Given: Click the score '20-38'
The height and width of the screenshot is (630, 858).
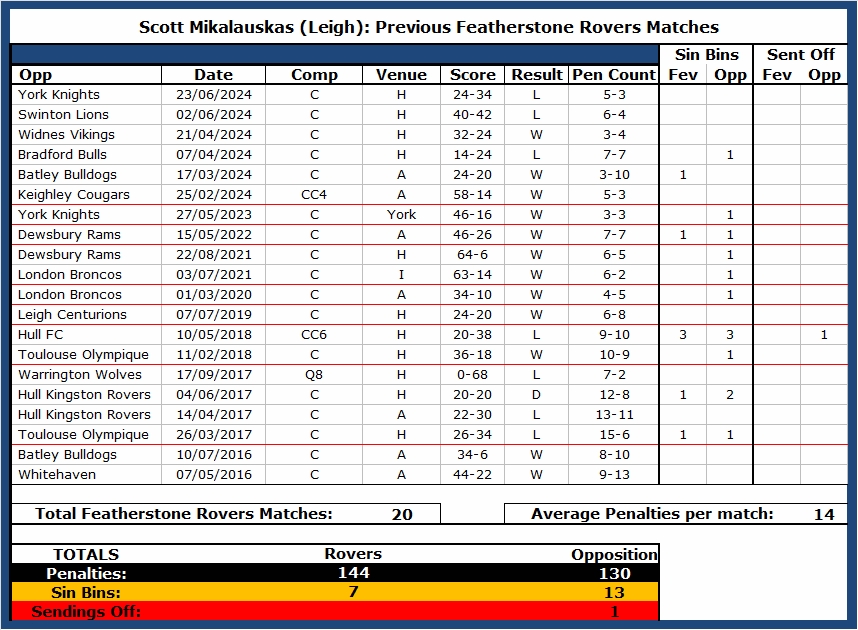Looking at the screenshot, I should pos(472,334).
